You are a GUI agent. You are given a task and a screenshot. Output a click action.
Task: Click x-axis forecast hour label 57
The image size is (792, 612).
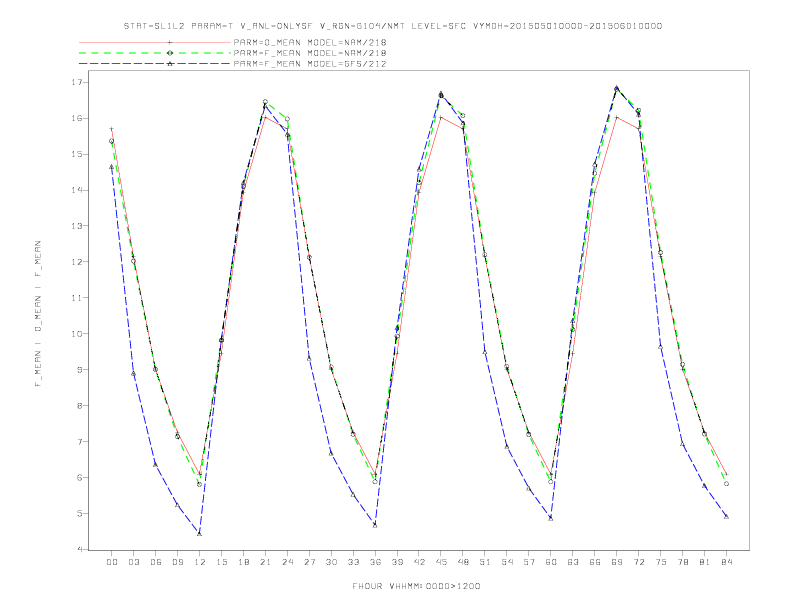[529, 562]
